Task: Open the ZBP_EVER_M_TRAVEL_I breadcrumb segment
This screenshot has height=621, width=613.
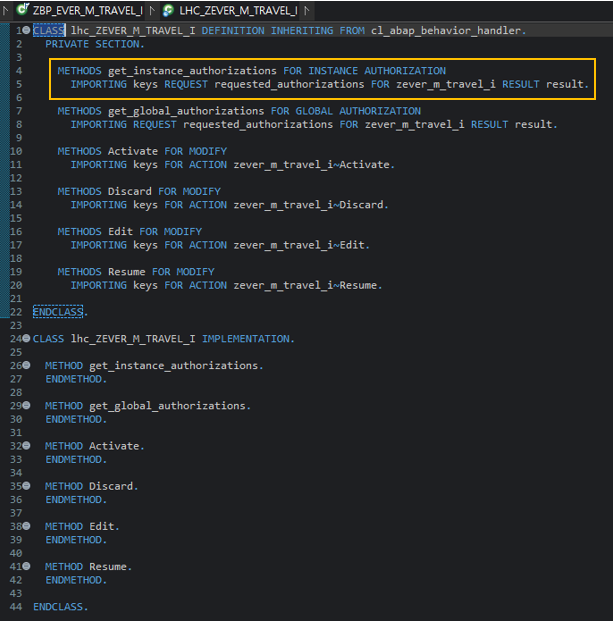Action: pyautogui.click(x=87, y=11)
